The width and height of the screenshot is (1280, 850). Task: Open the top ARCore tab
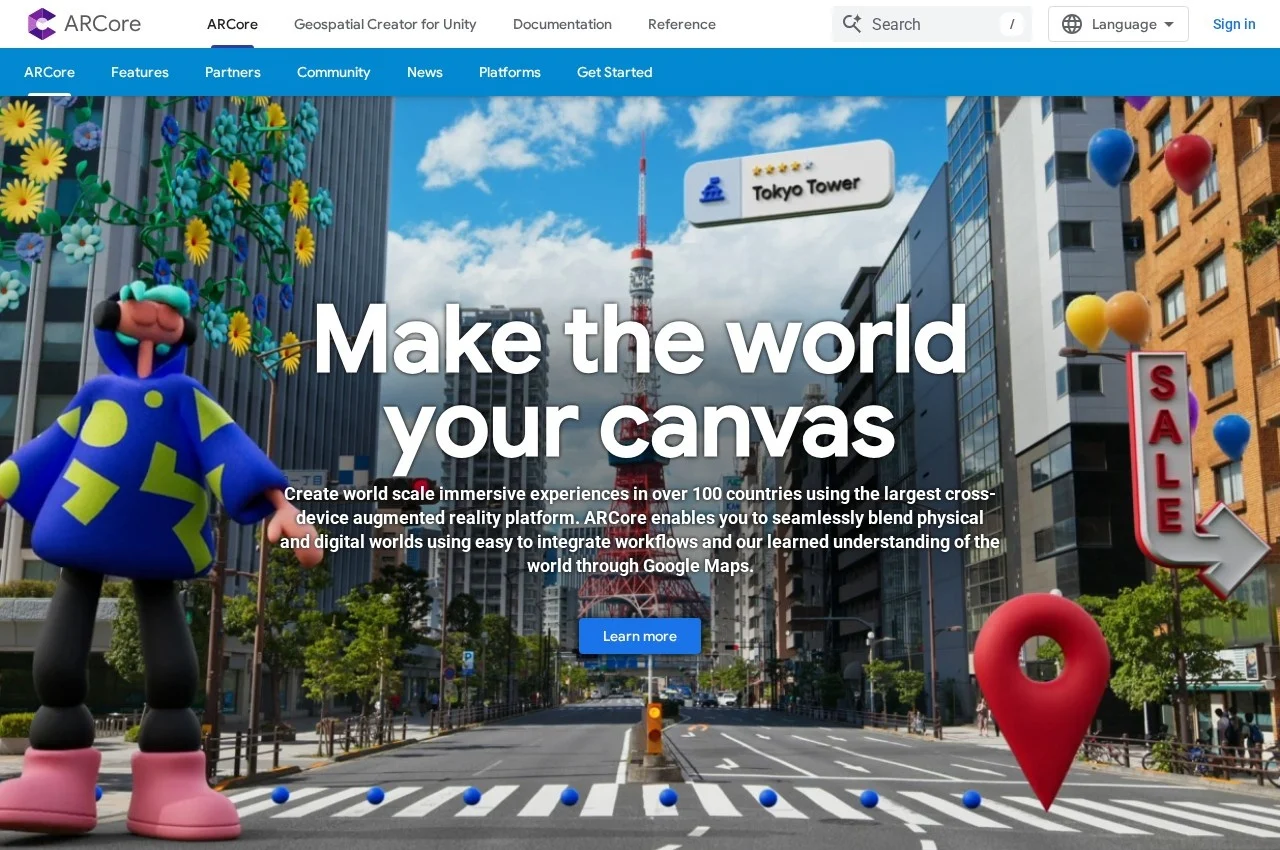(x=232, y=24)
